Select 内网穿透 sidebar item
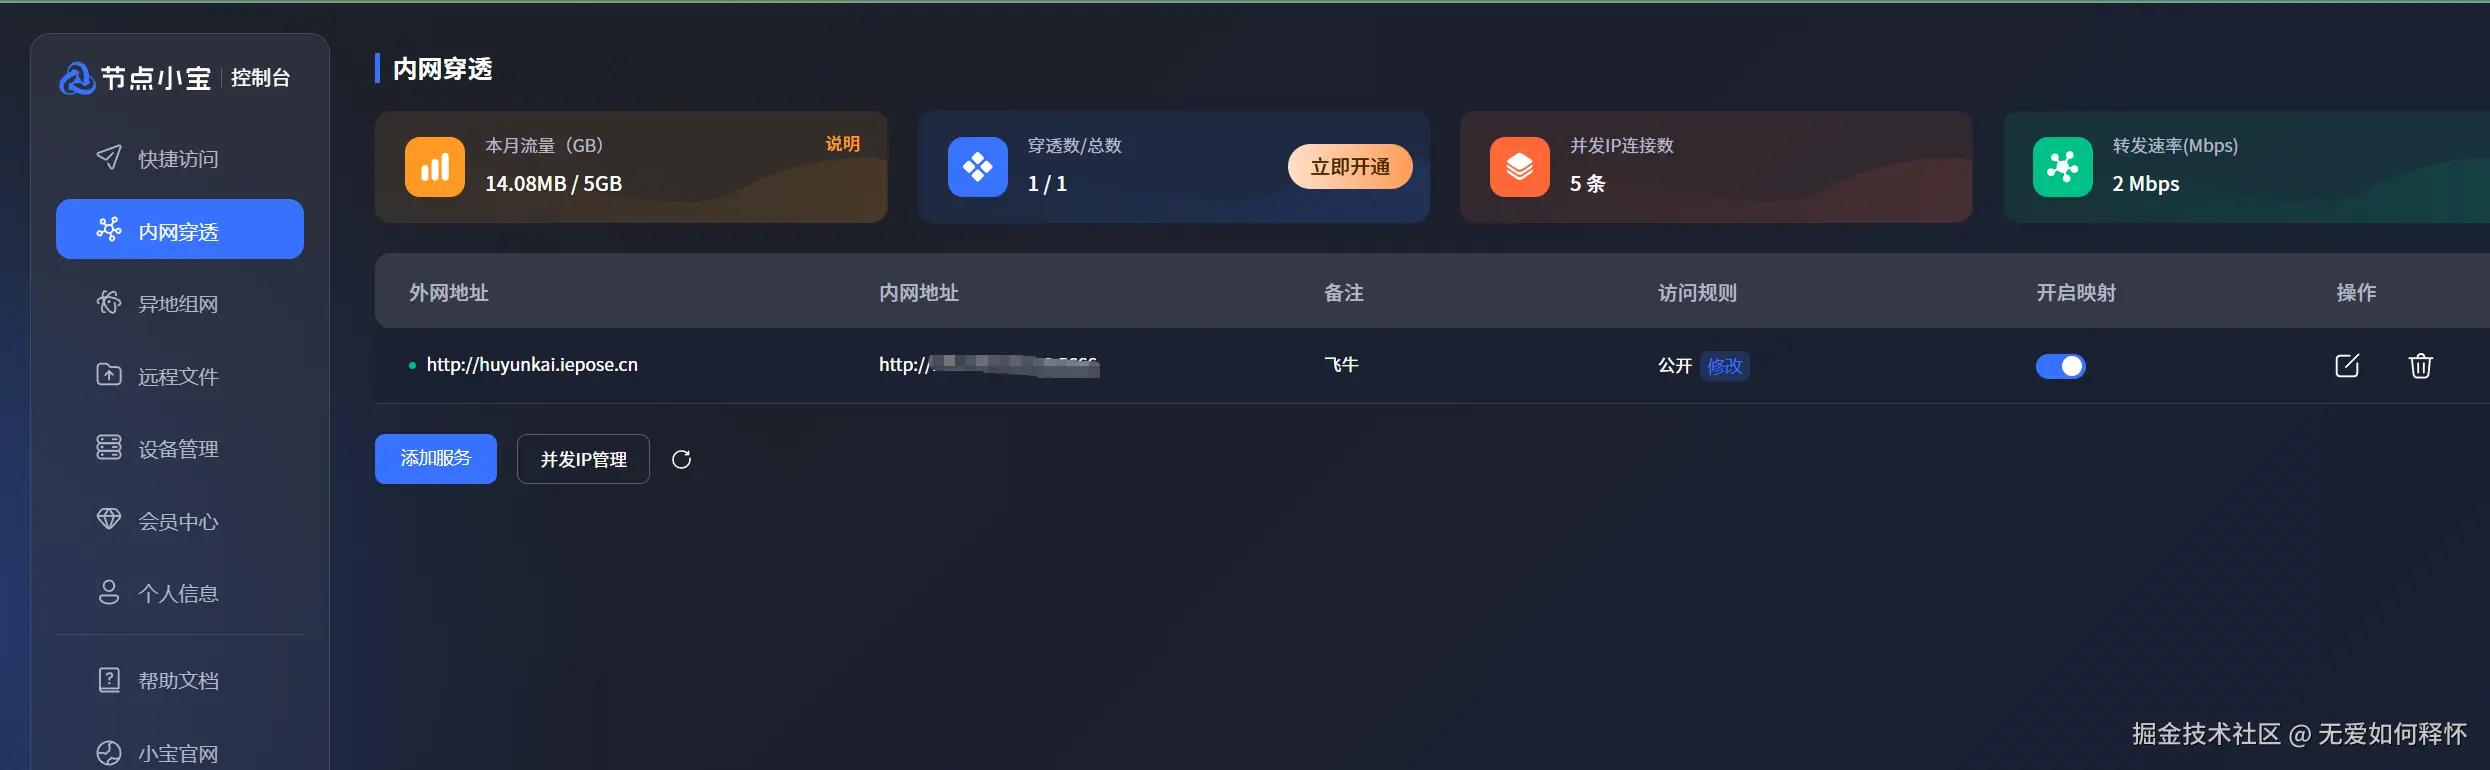The height and width of the screenshot is (770, 2490). click(180, 229)
